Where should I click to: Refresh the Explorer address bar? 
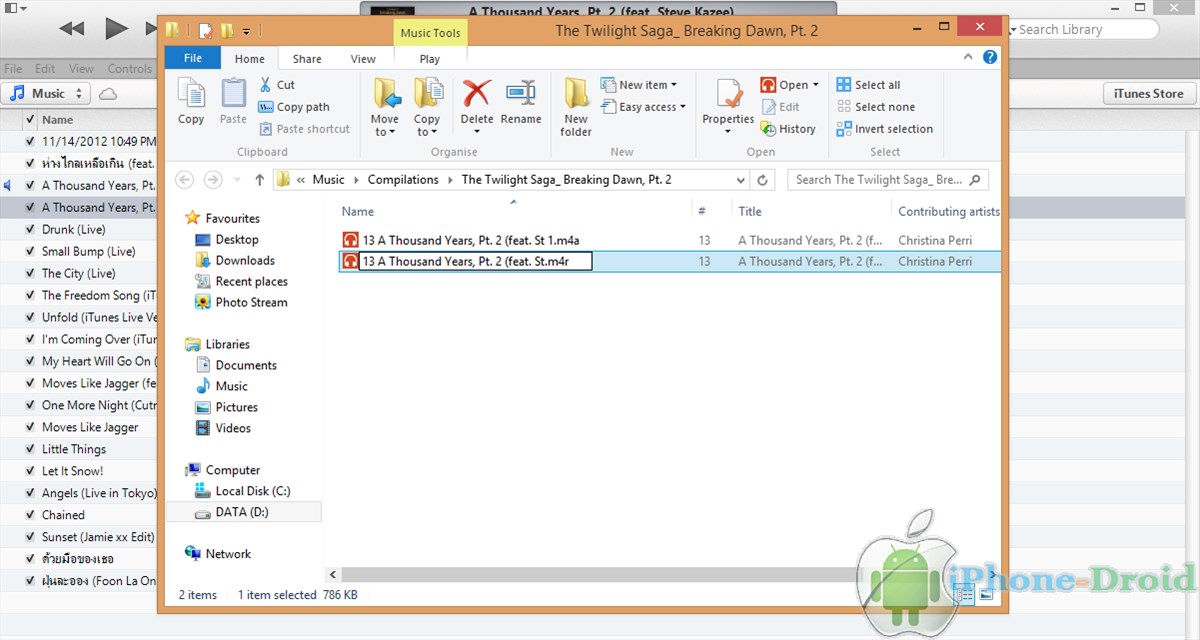coord(762,180)
